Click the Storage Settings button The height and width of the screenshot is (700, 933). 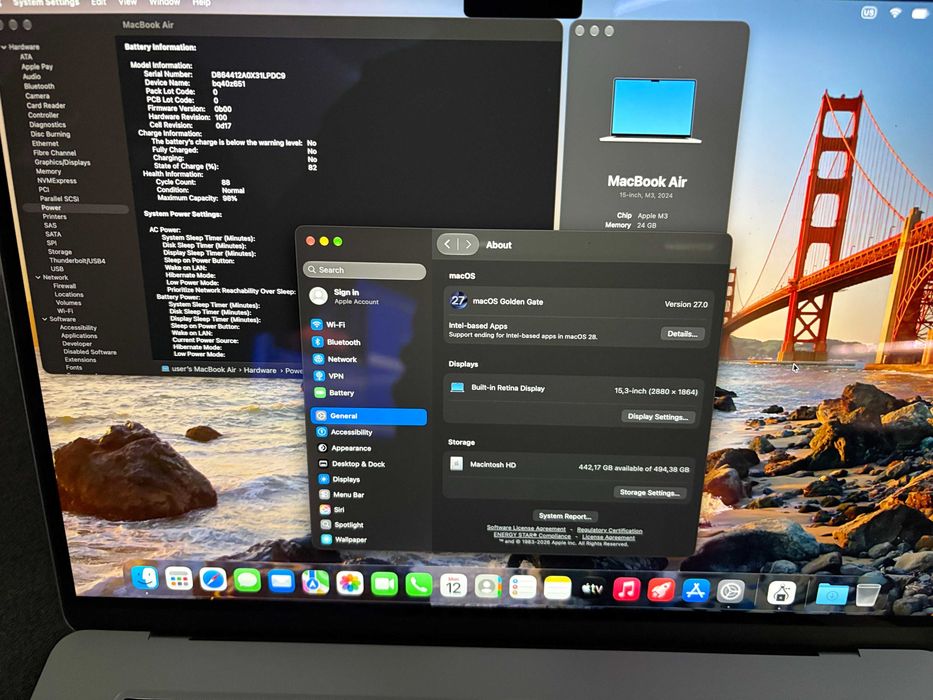click(x=649, y=492)
